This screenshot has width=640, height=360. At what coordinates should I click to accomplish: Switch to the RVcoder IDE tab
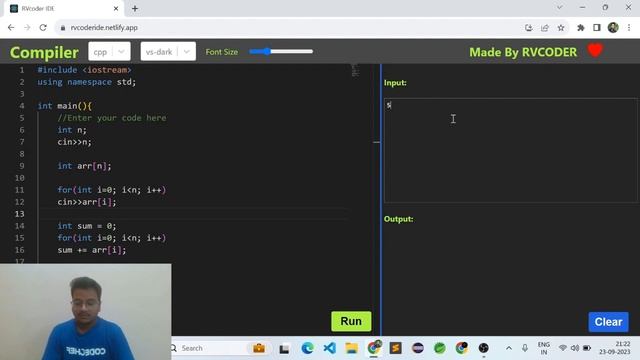click(63, 9)
